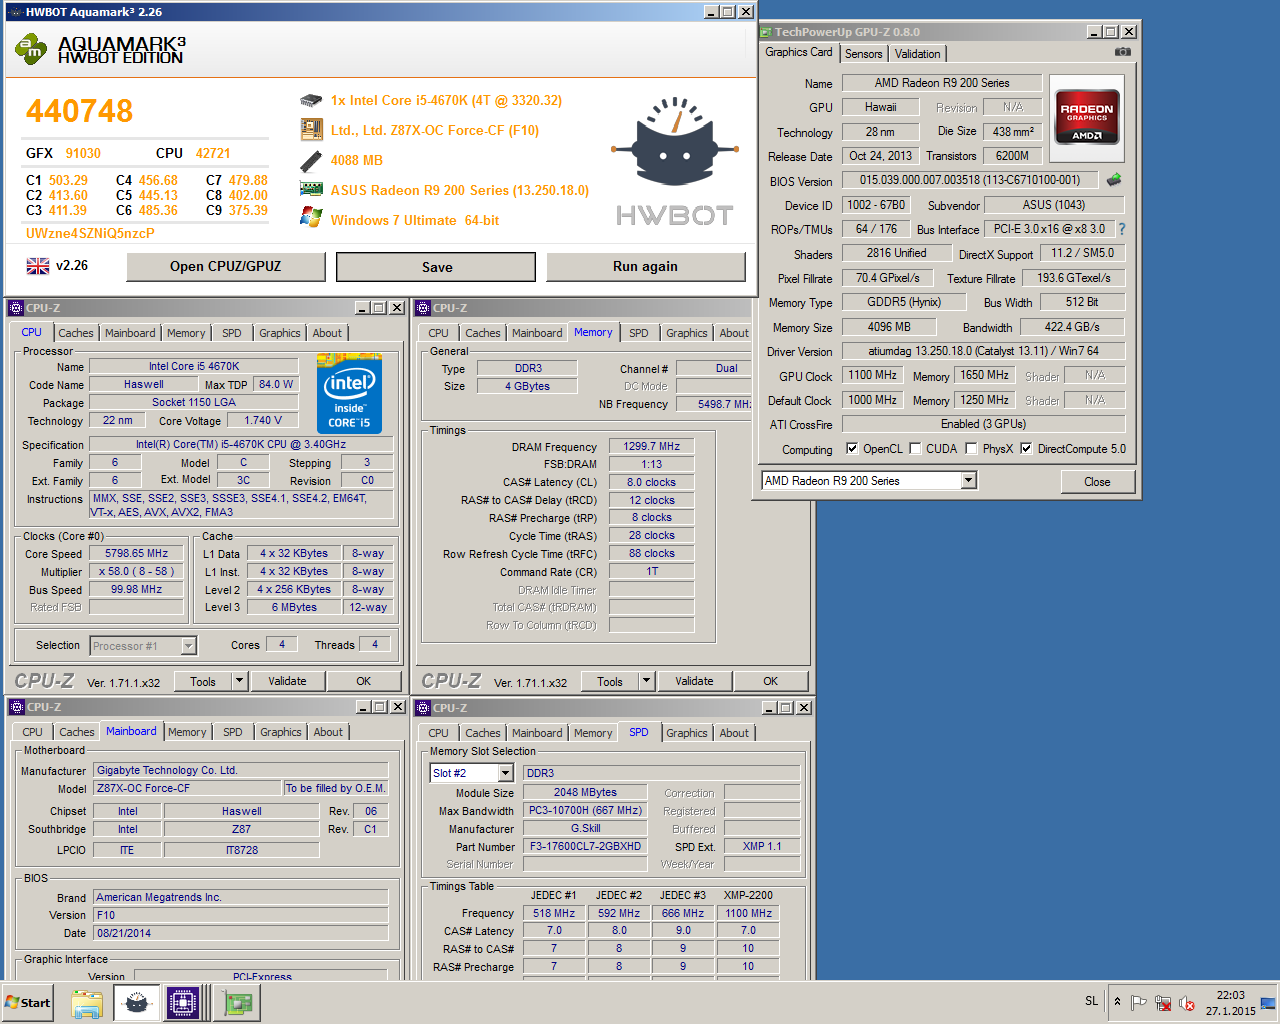Switch to GPU-Z via the green card taskbar icon

237,1003
